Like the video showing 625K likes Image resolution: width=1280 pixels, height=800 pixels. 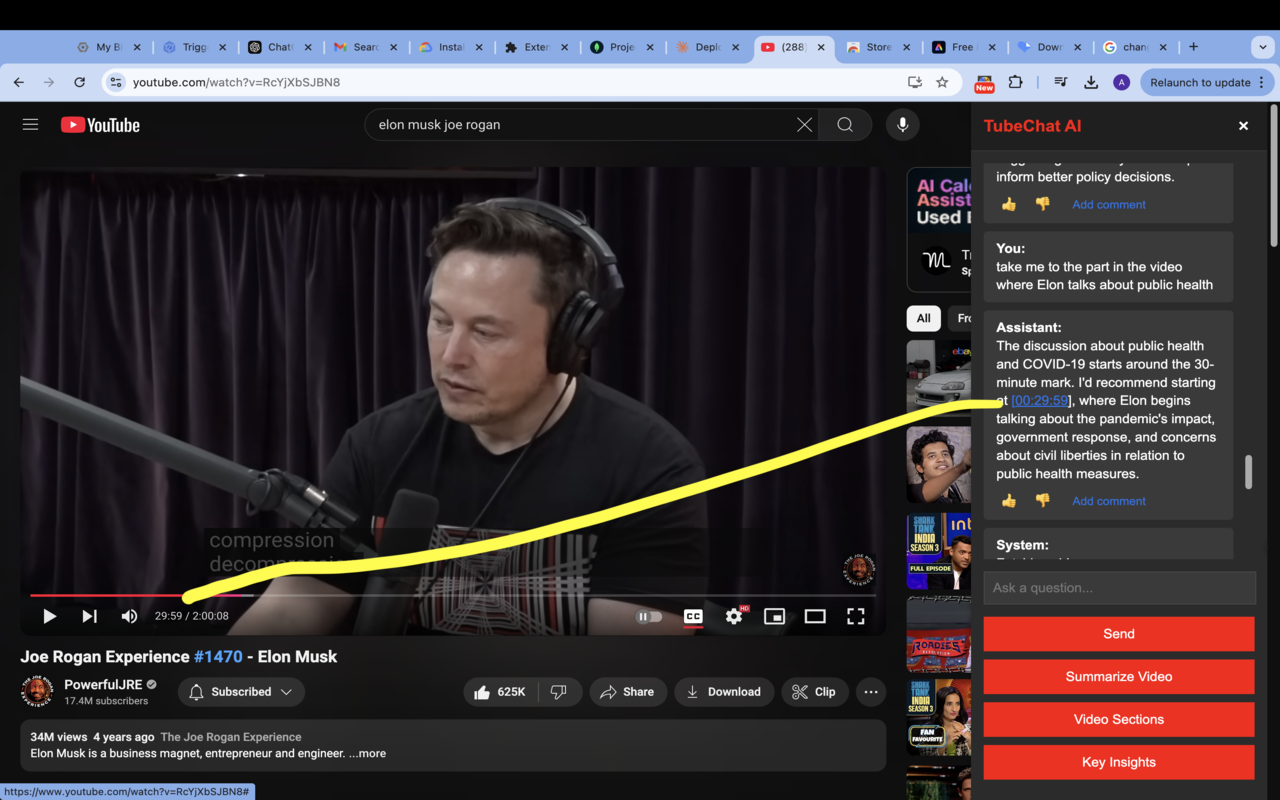(x=501, y=692)
